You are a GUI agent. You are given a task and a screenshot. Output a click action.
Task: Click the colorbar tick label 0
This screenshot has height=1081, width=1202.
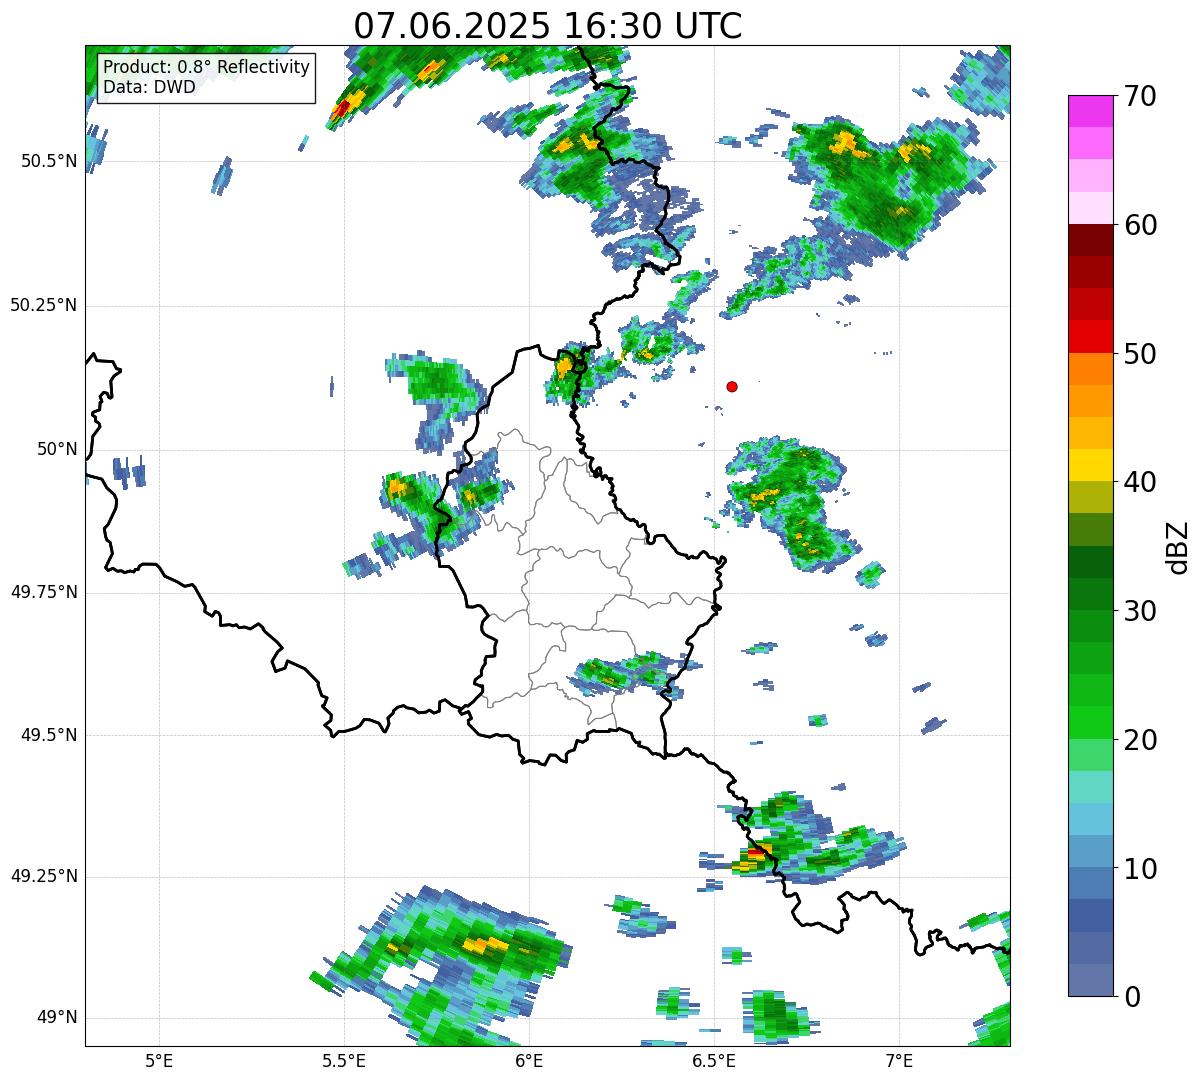point(1131,997)
